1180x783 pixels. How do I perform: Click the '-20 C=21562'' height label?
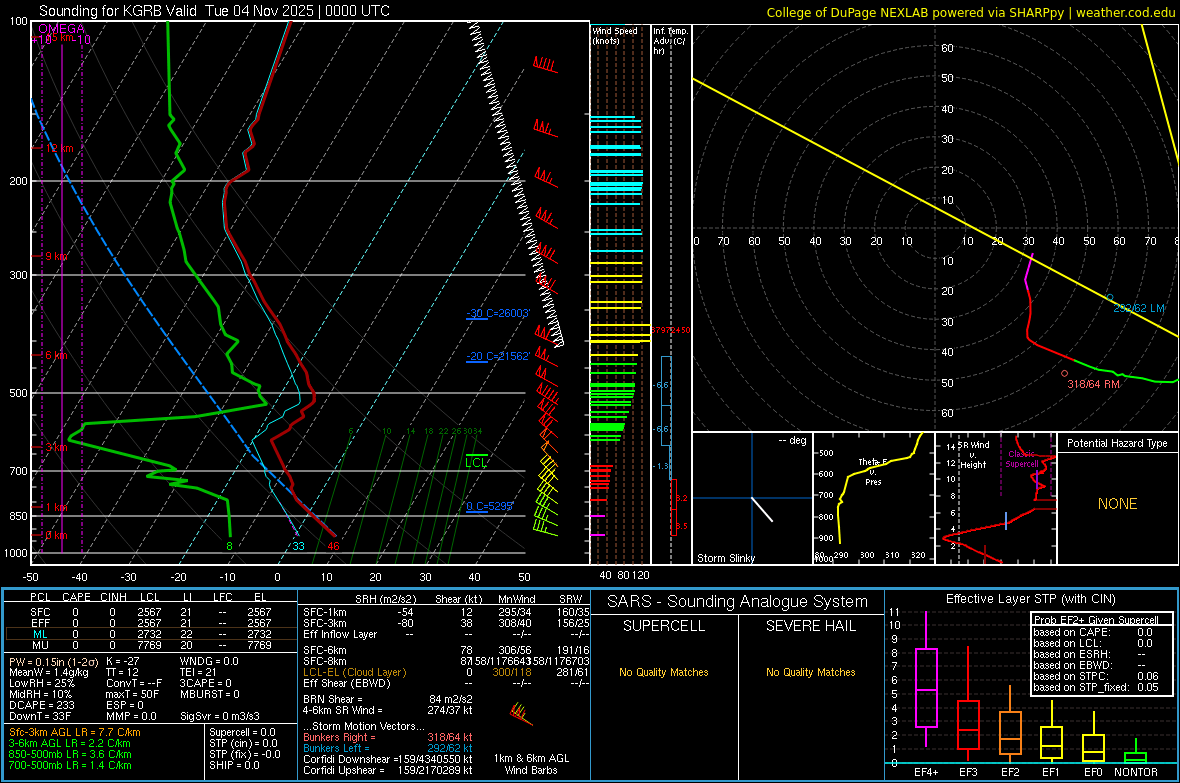(x=498, y=356)
